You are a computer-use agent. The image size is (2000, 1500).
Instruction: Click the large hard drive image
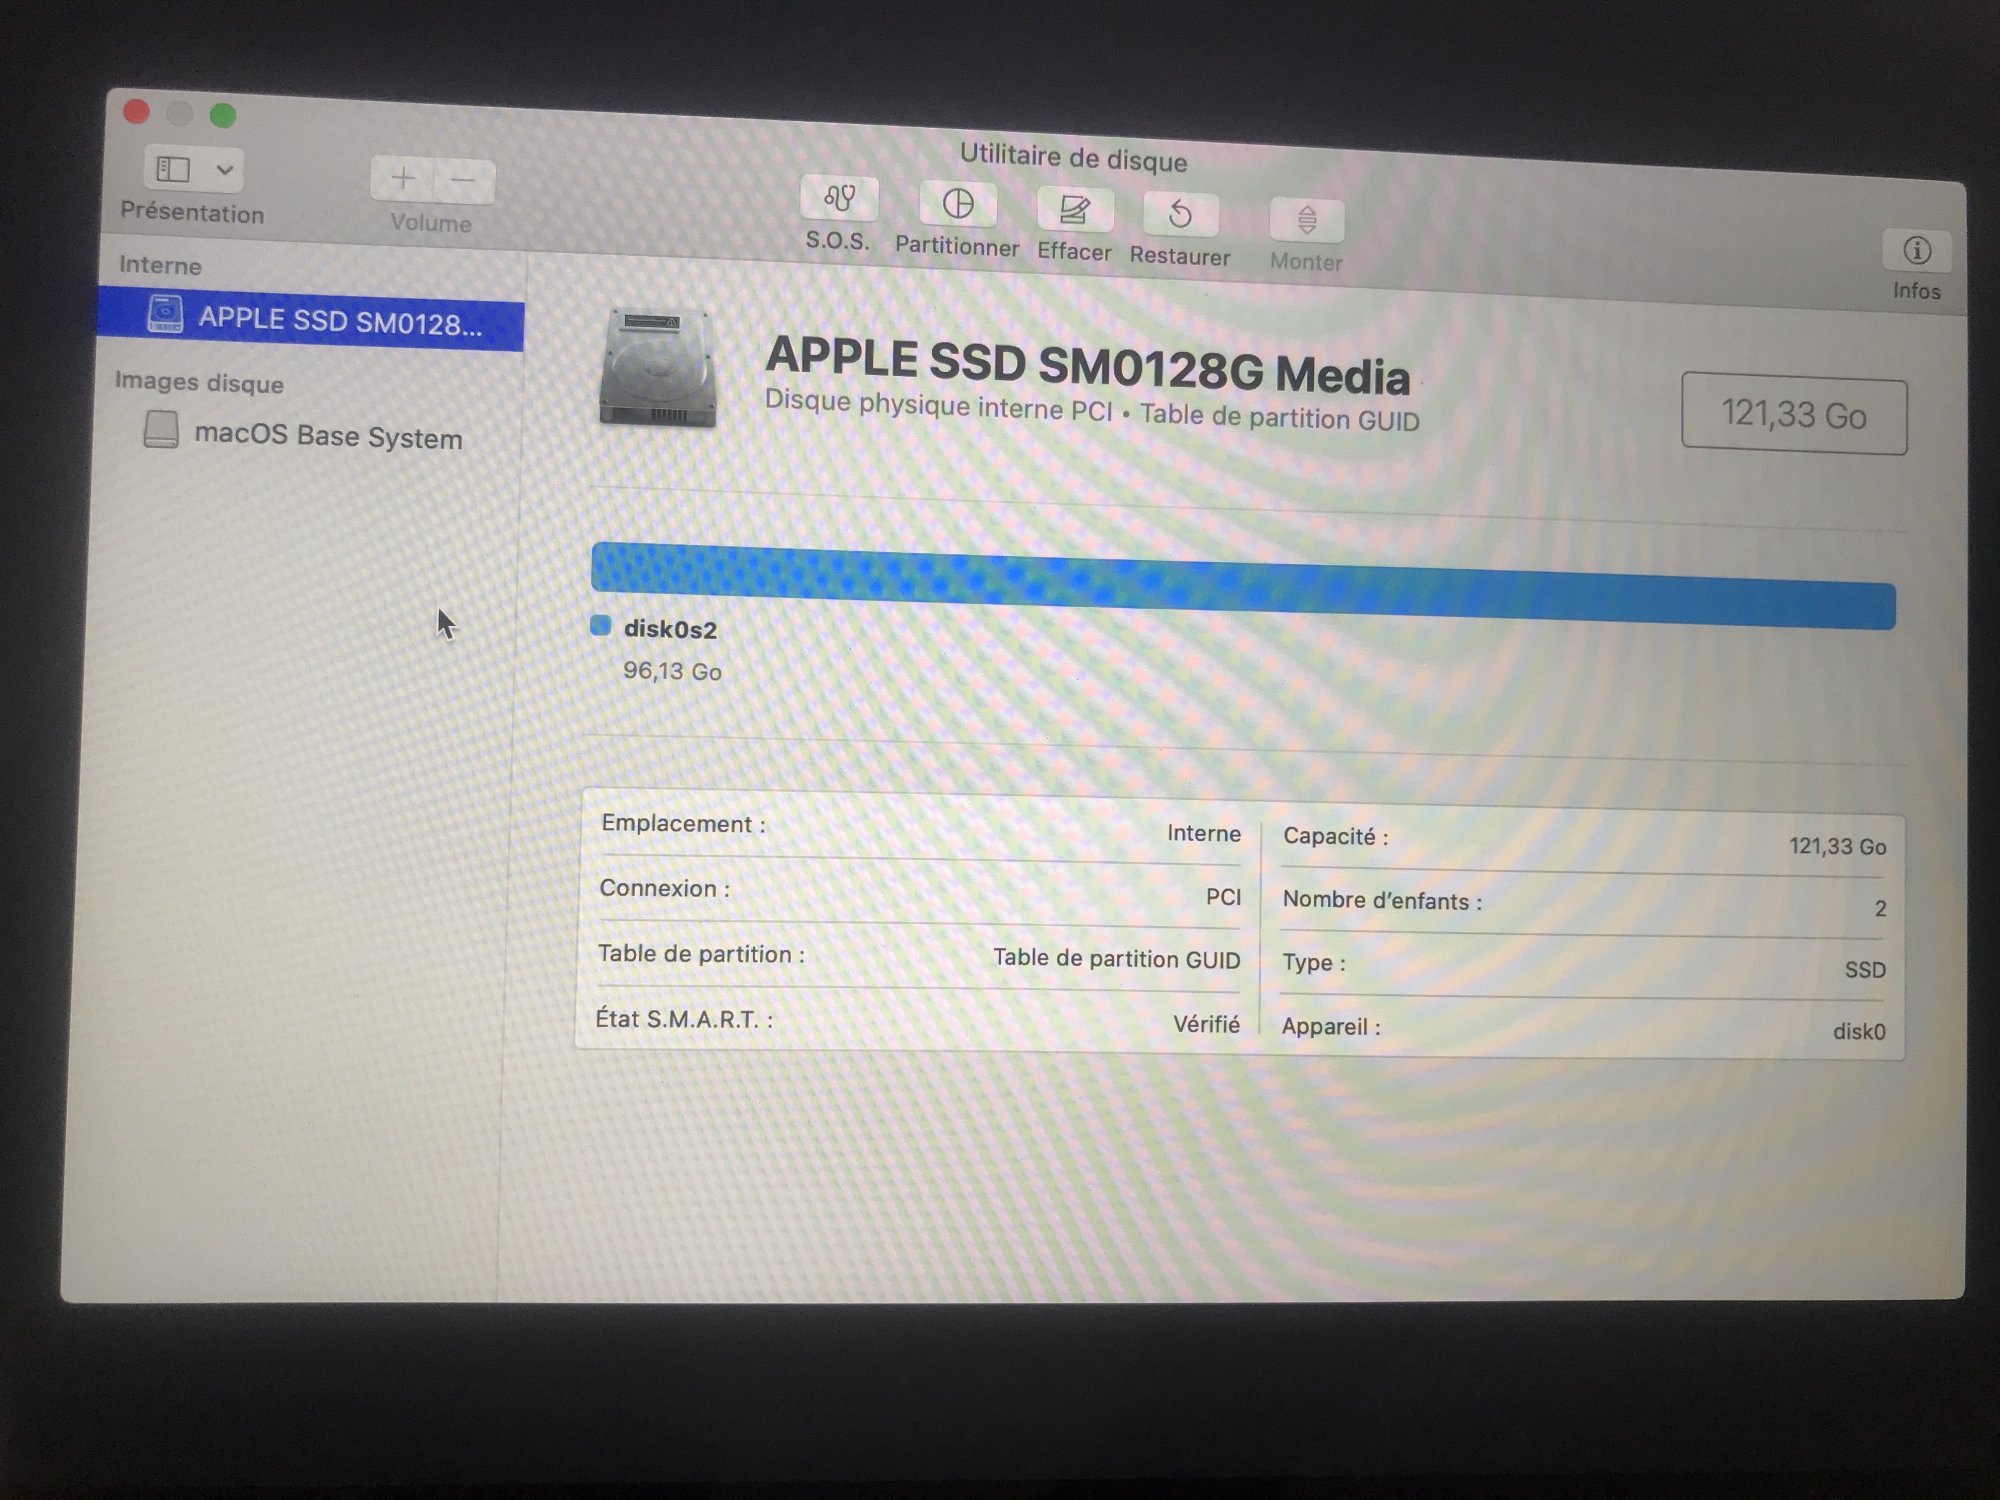click(x=658, y=368)
